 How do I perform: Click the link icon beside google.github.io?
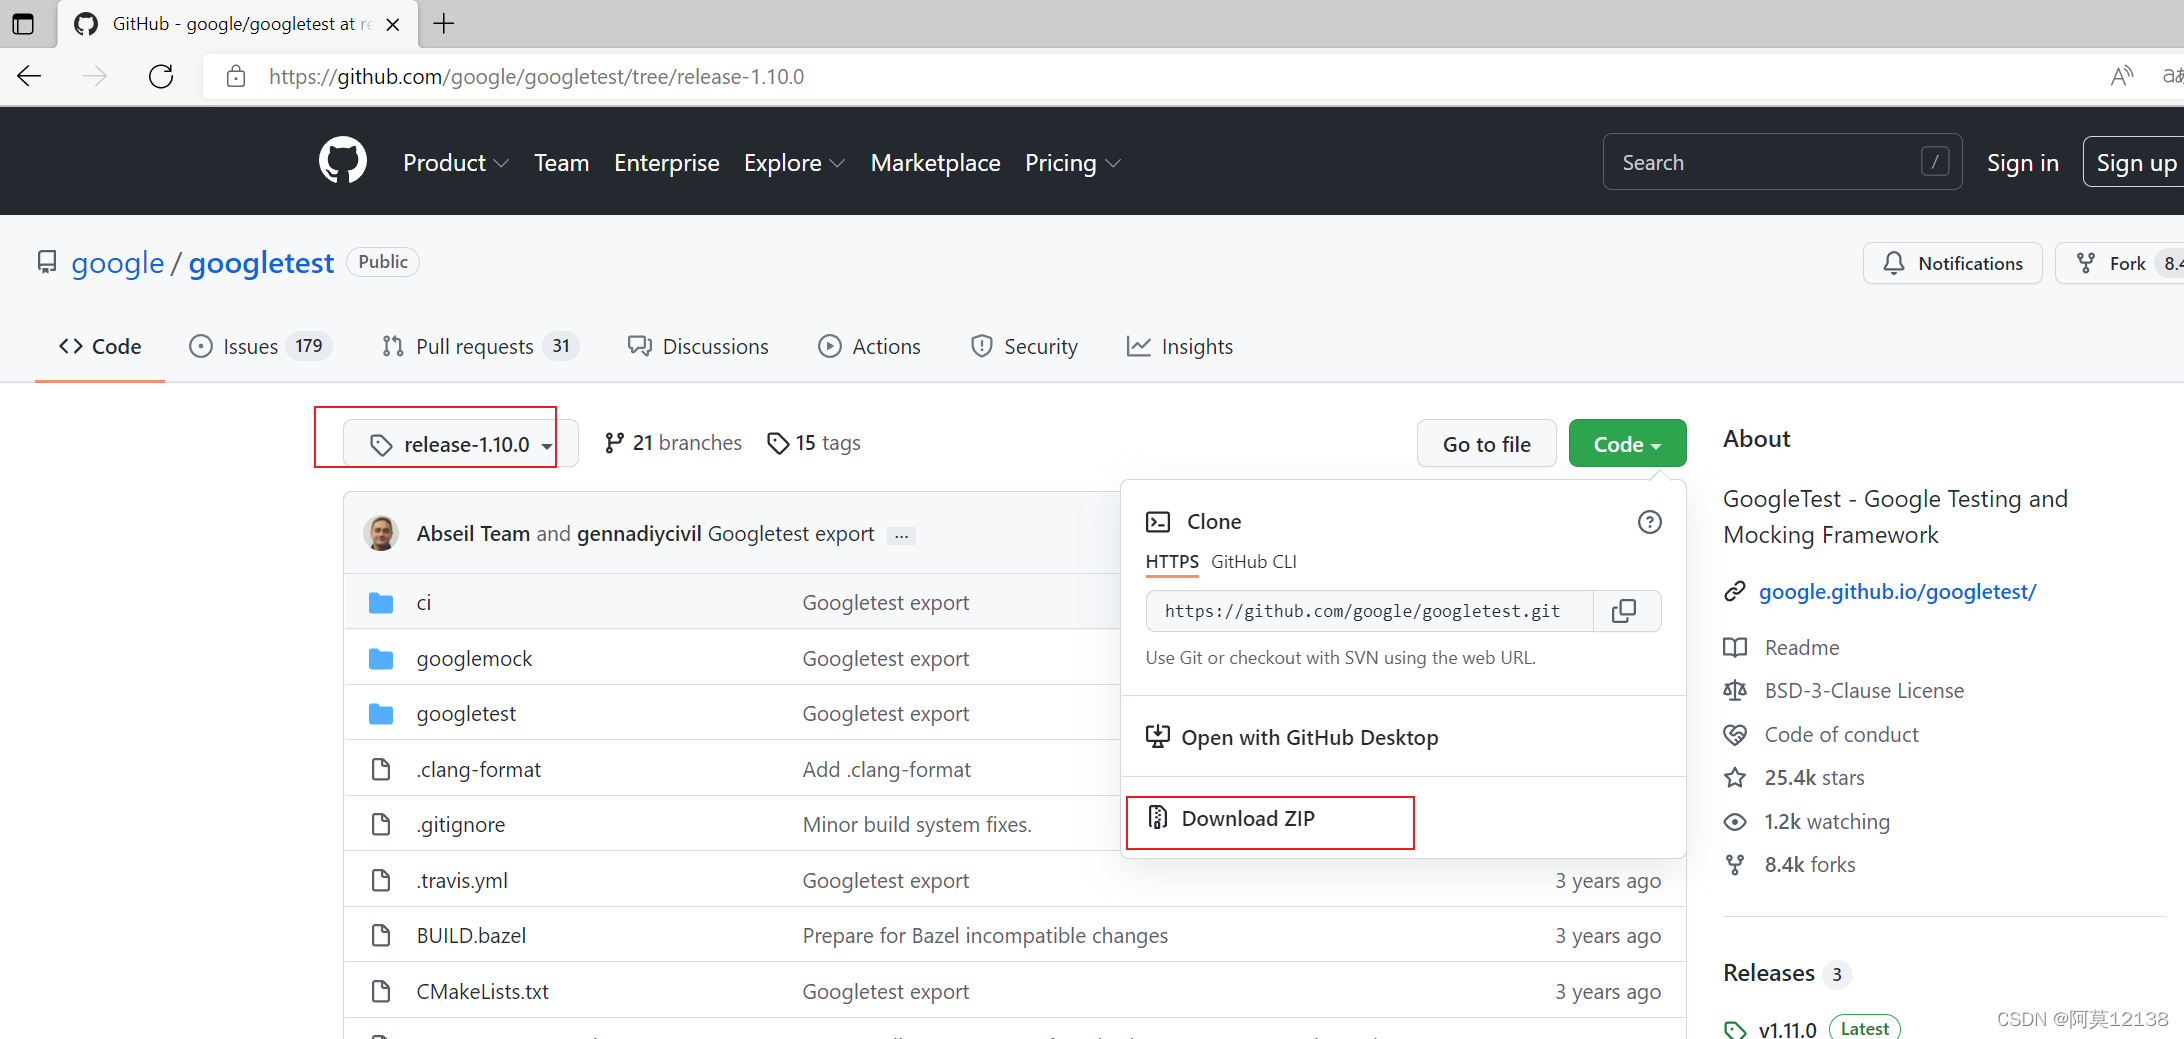point(1735,592)
